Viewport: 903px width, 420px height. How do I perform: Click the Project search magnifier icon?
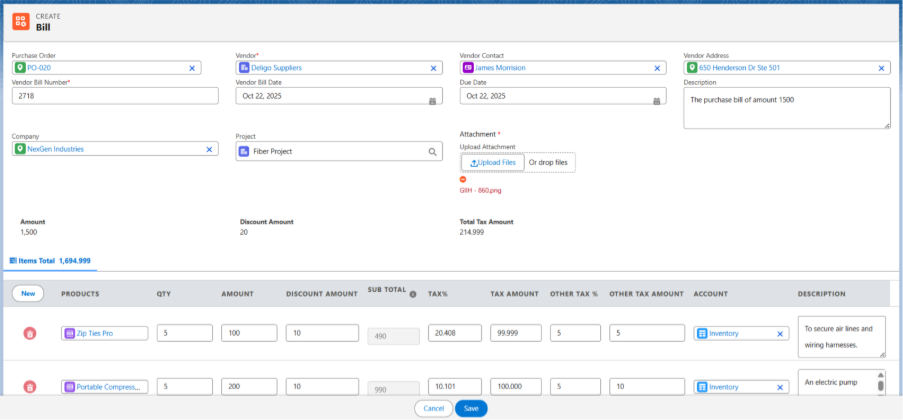click(x=433, y=152)
